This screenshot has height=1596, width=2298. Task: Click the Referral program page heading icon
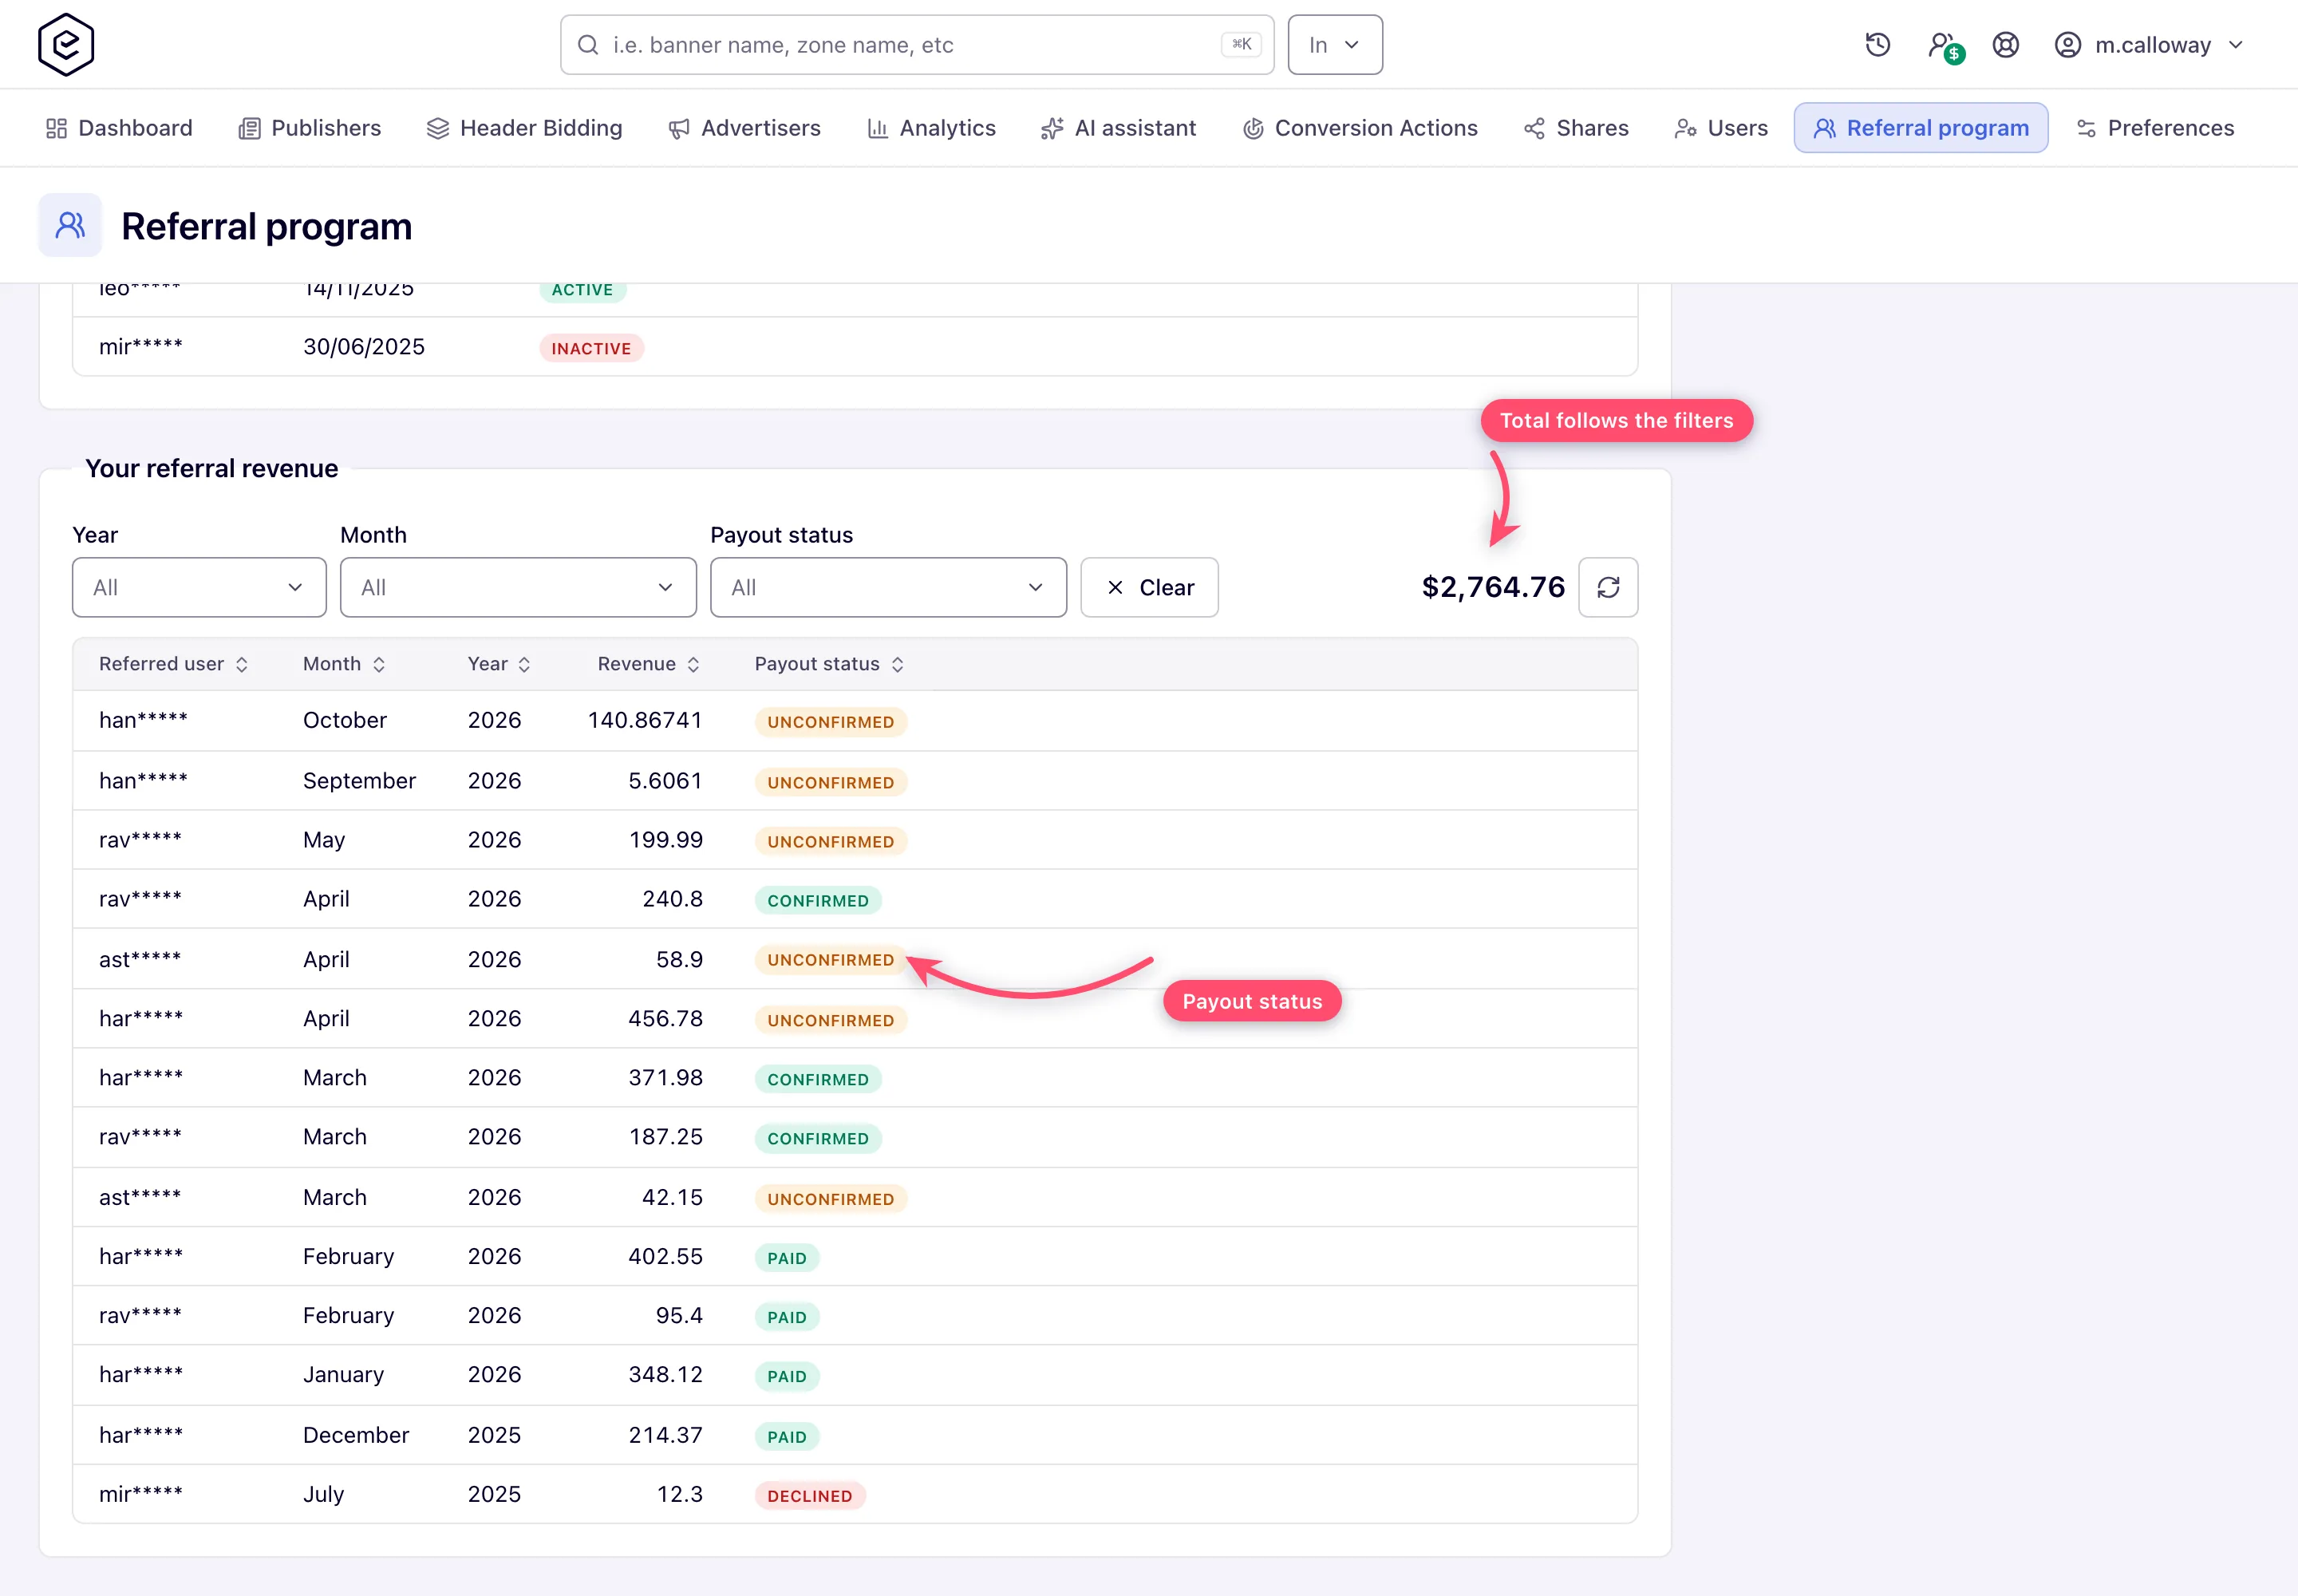(x=70, y=225)
